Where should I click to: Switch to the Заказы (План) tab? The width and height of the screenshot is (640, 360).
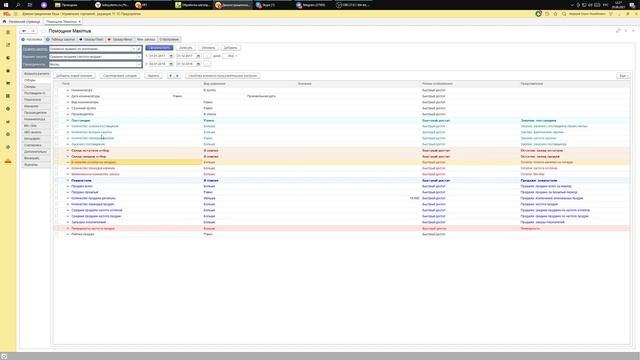tap(91, 40)
